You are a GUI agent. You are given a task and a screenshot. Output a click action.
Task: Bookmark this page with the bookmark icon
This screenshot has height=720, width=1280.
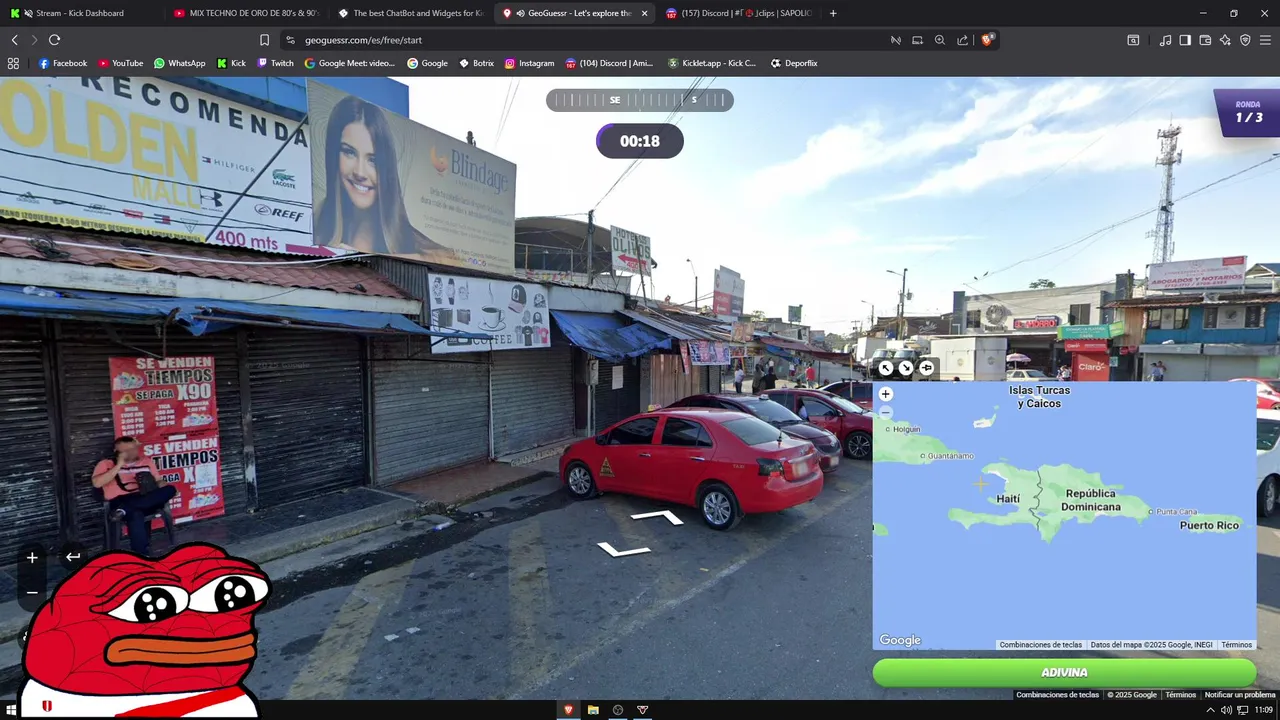point(264,40)
